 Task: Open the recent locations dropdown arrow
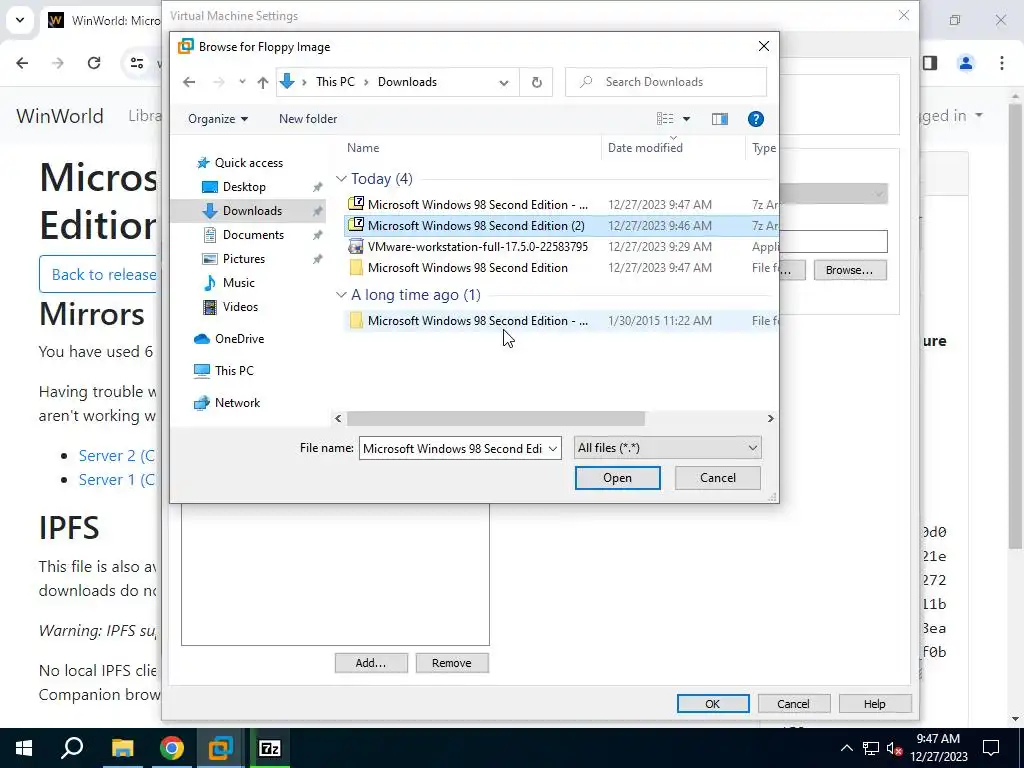[242, 82]
